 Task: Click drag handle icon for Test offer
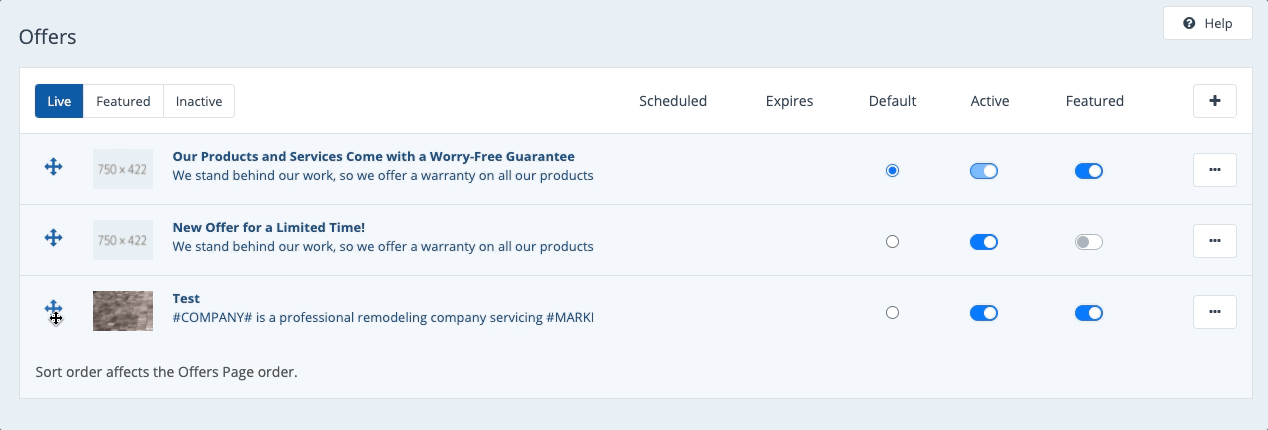click(54, 310)
